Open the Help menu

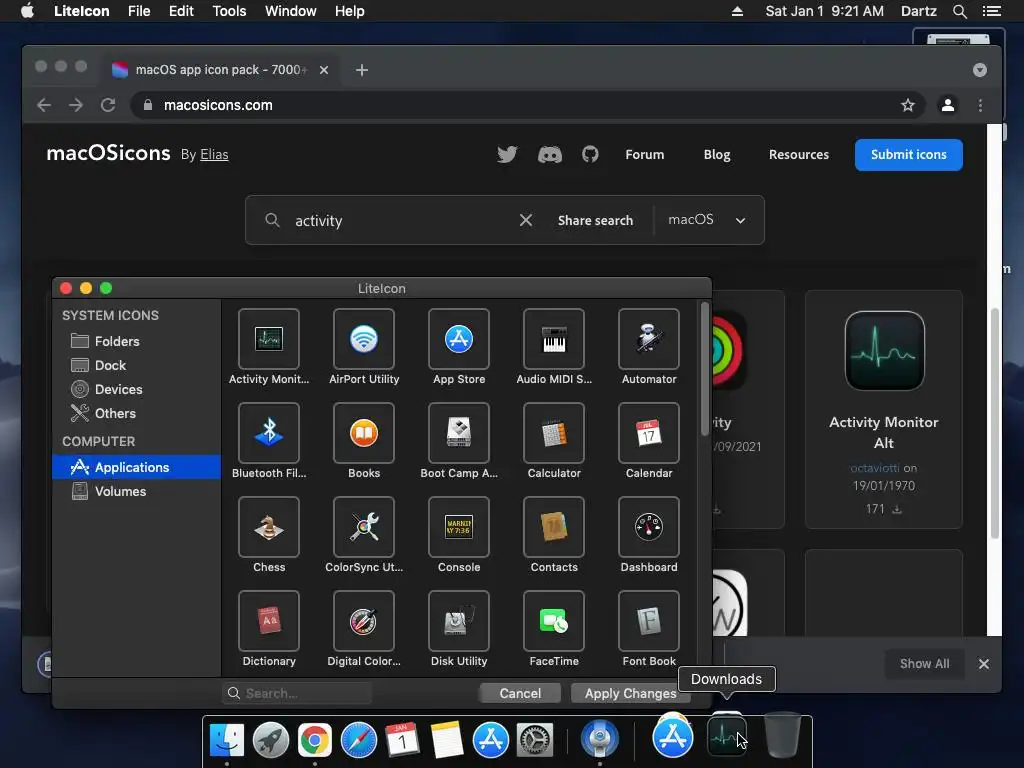tap(349, 11)
